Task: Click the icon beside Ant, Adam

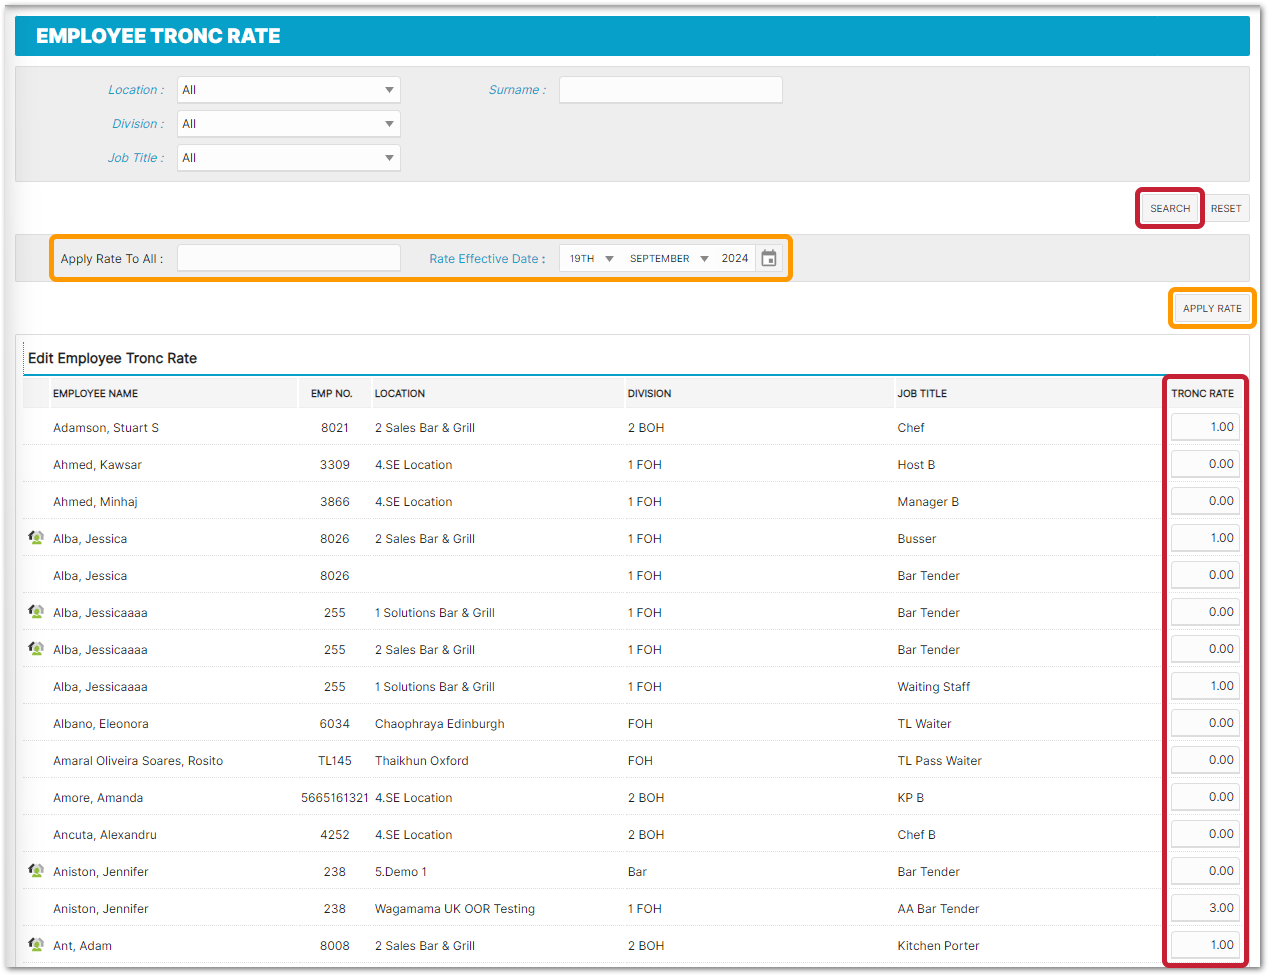Action: tap(36, 945)
